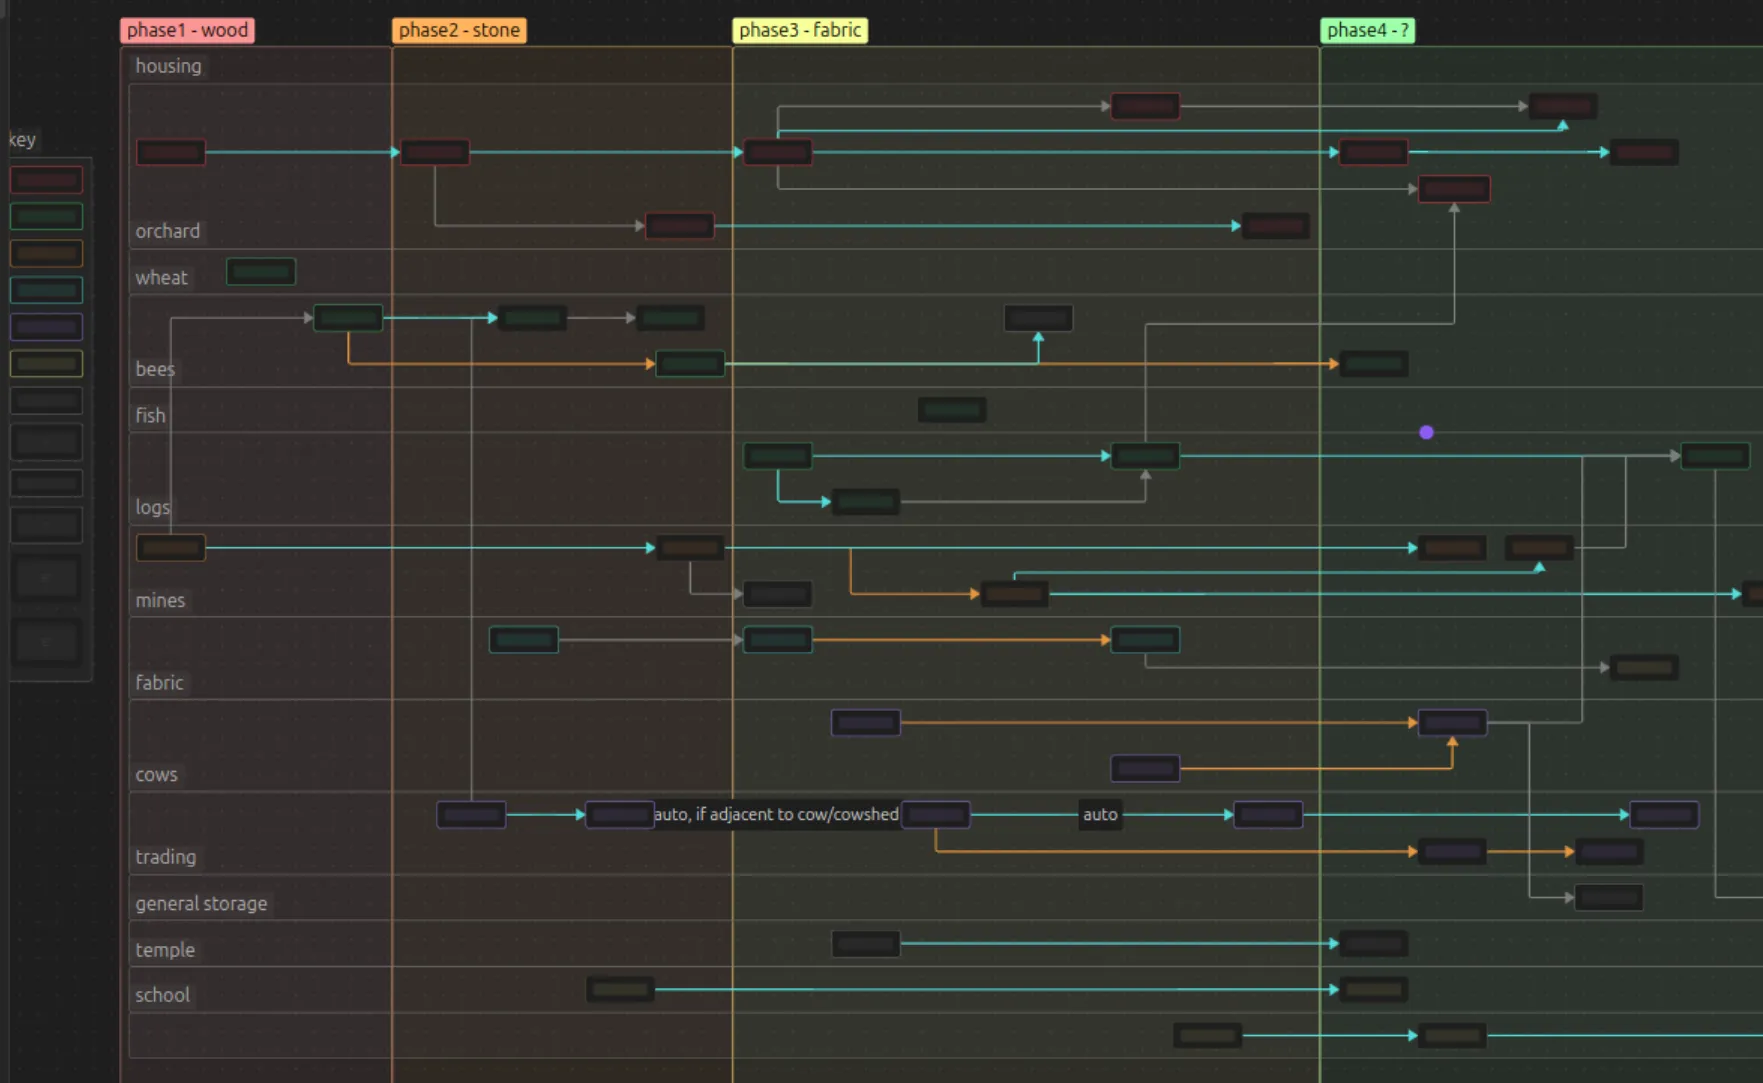This screenshot has height=1083, width=1763.
Task: Select the housing row label
Action: pyautogui.click(x=168, y=66)
